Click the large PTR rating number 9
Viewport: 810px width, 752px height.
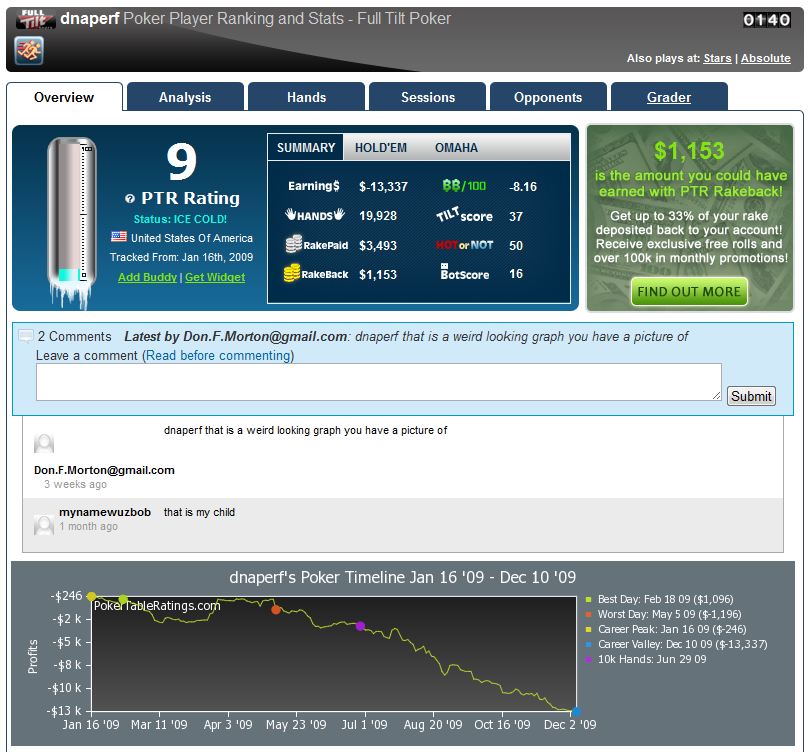182,162
